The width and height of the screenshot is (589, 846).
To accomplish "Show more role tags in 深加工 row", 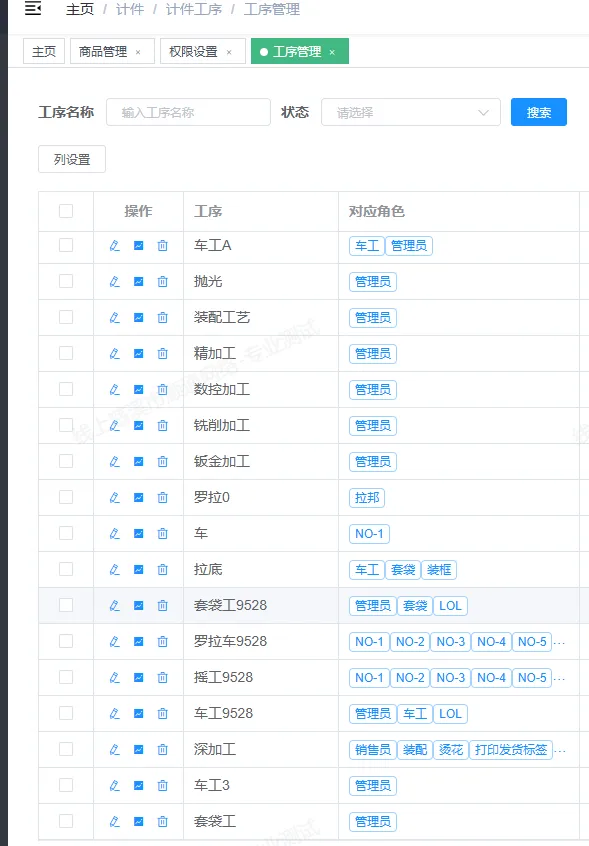I will coord(560,751).
